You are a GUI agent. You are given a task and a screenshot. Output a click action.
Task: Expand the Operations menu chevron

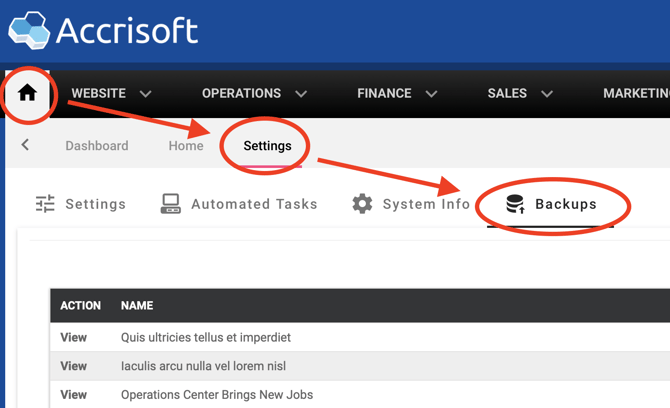point(301,94)
